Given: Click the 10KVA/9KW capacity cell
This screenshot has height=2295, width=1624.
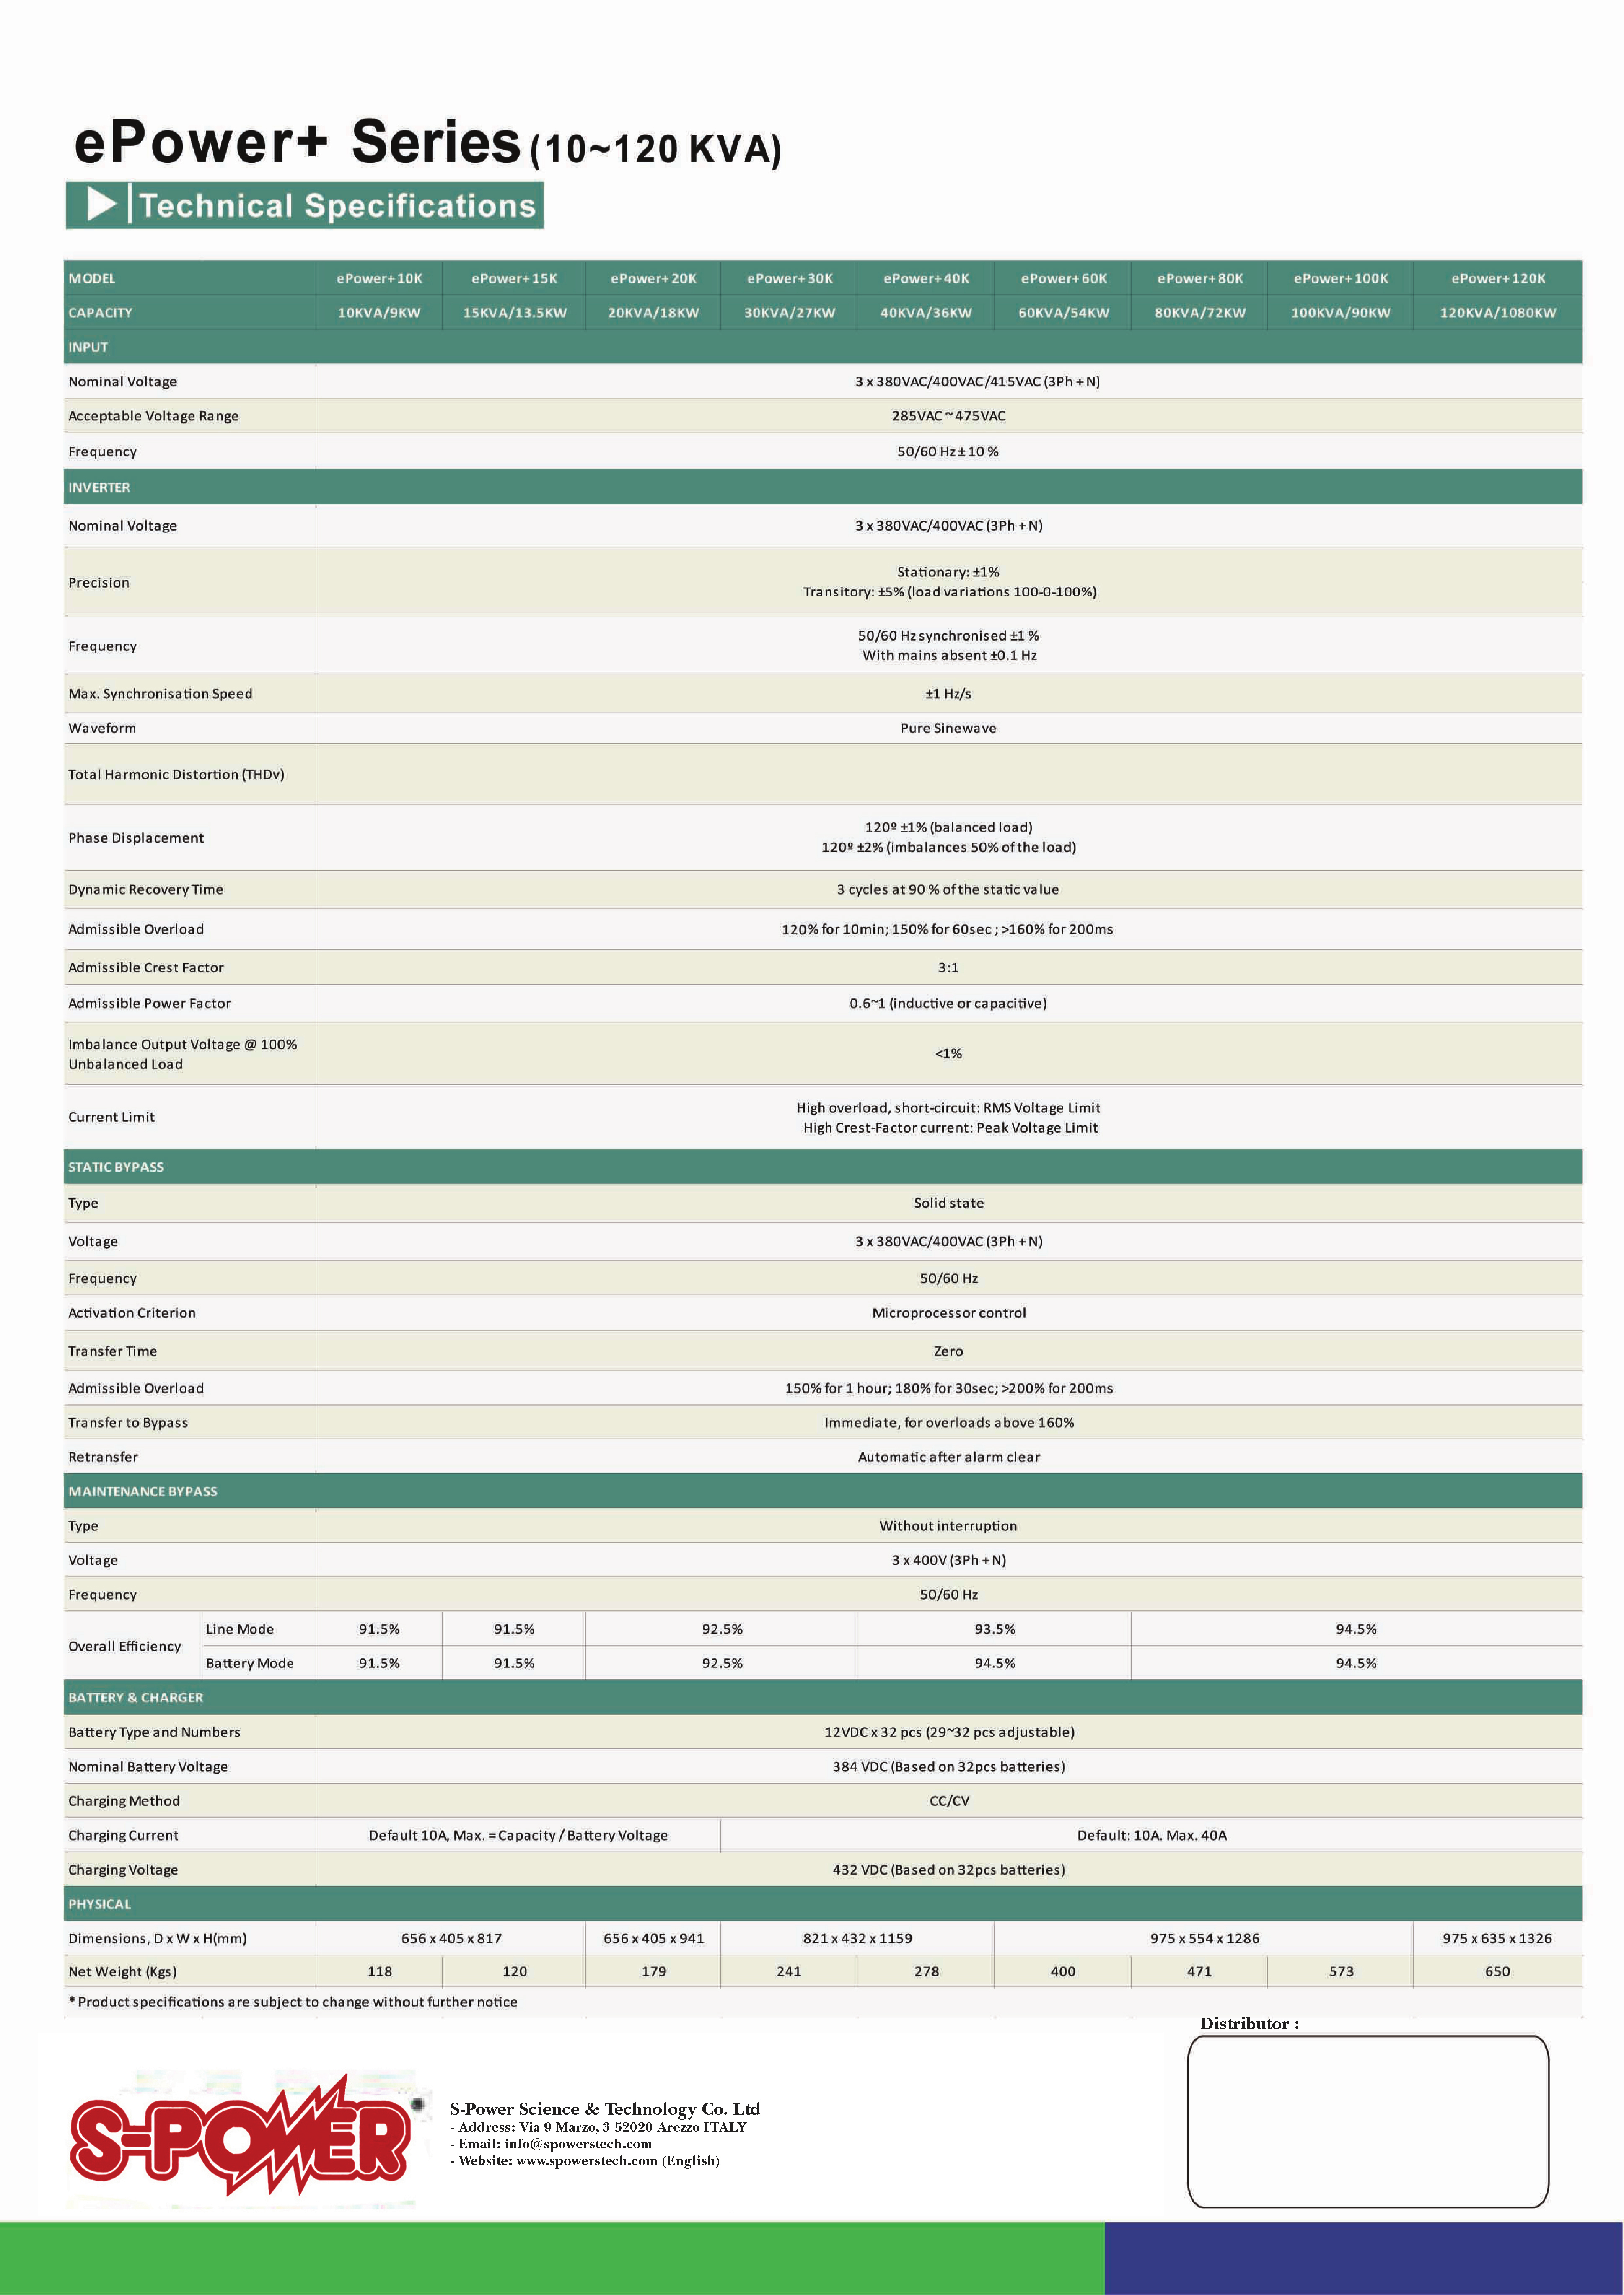Looking at the screenshot, I should tap(379, 313).
